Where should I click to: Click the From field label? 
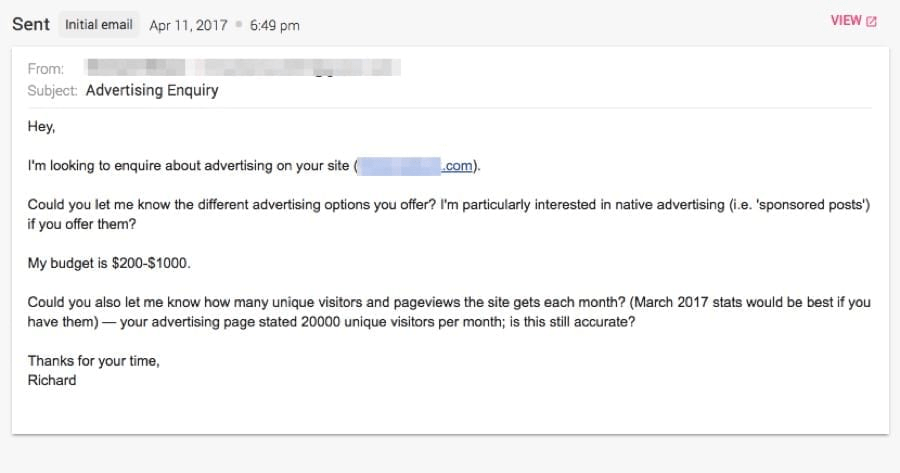(x=46, y=69)
